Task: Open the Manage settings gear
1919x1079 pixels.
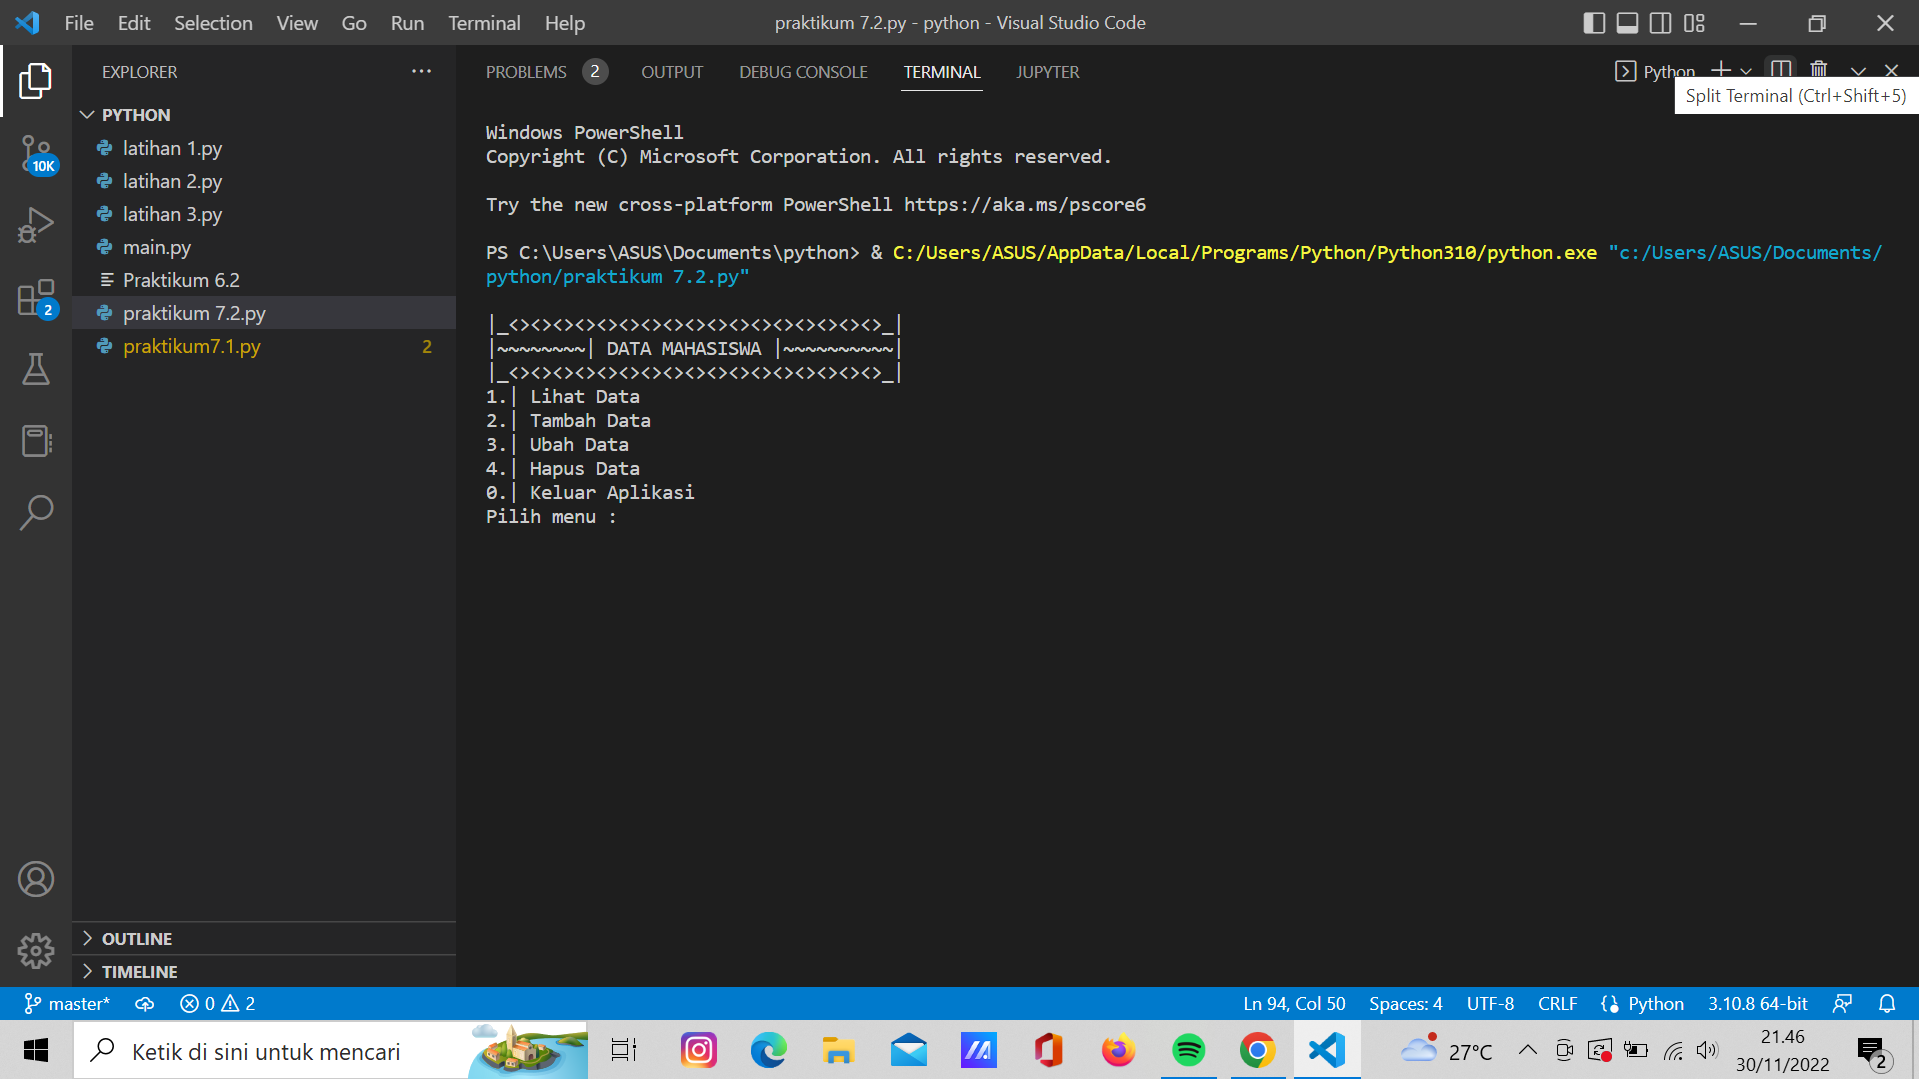Action: [36, 951]
